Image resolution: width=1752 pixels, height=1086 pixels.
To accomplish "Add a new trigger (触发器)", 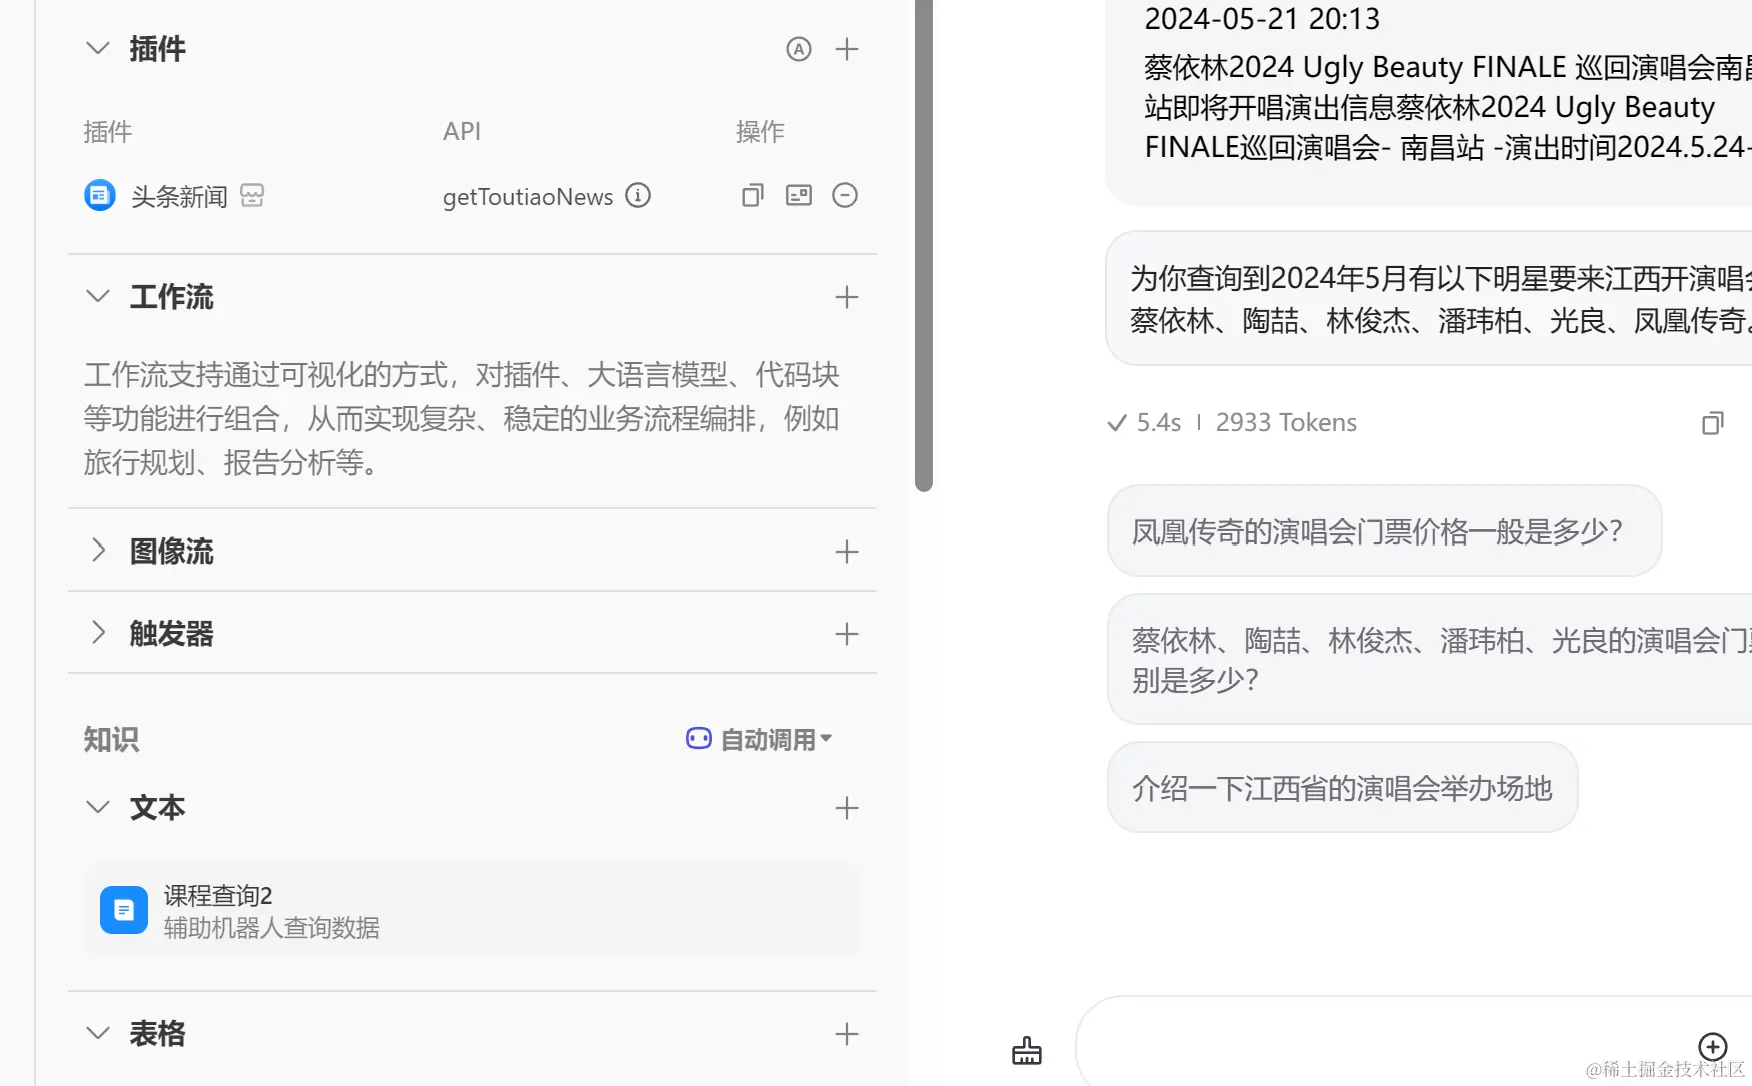I will pos(847,634).
